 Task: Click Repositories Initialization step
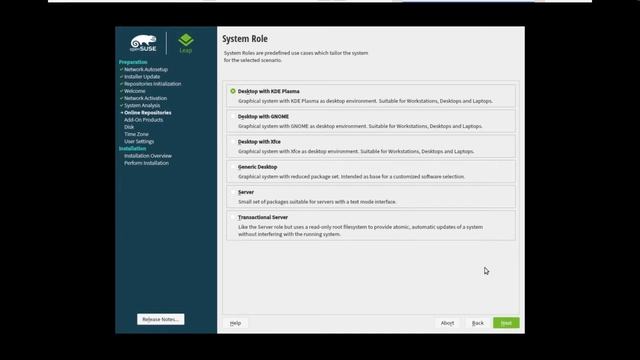[153, 84]
